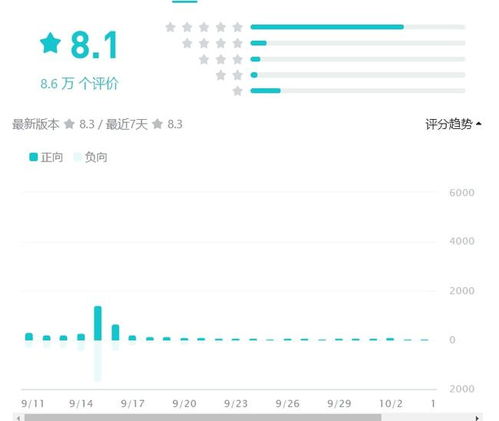Screen dimensions: 499x421
Task: Click the star icon next to 最近7天
Action: (x=157, y=124)
